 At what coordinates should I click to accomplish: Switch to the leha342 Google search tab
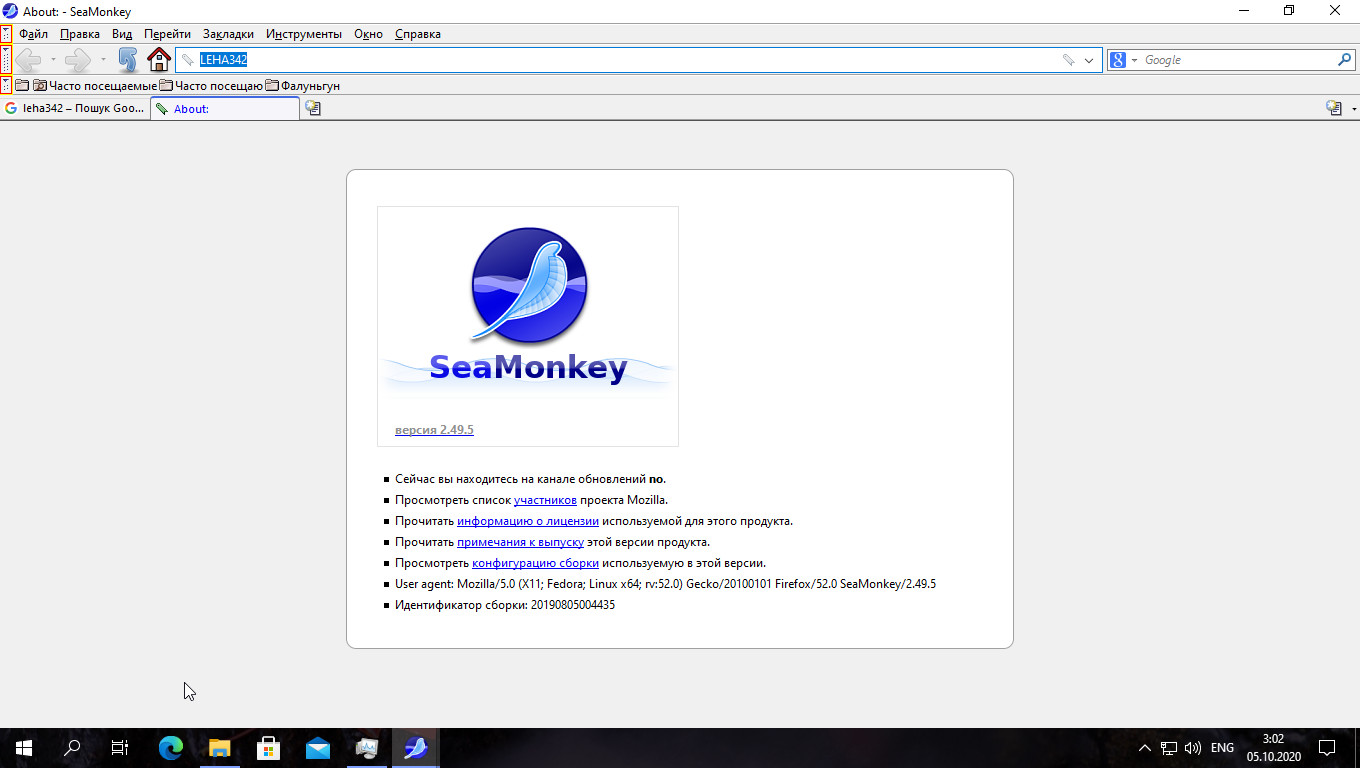[76, 108]
